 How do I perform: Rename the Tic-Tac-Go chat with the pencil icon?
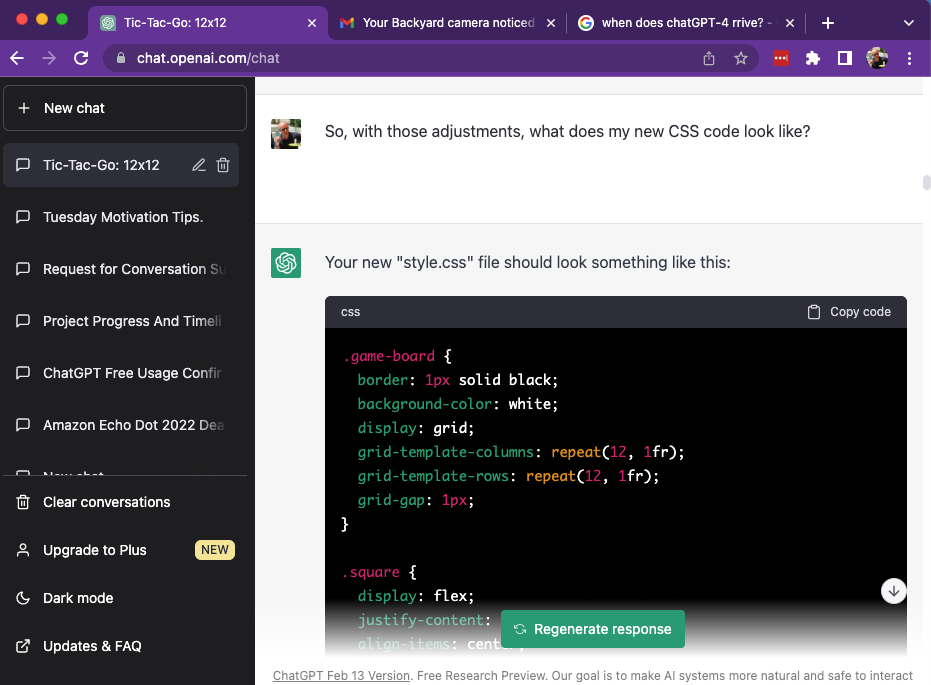(198, 165)
